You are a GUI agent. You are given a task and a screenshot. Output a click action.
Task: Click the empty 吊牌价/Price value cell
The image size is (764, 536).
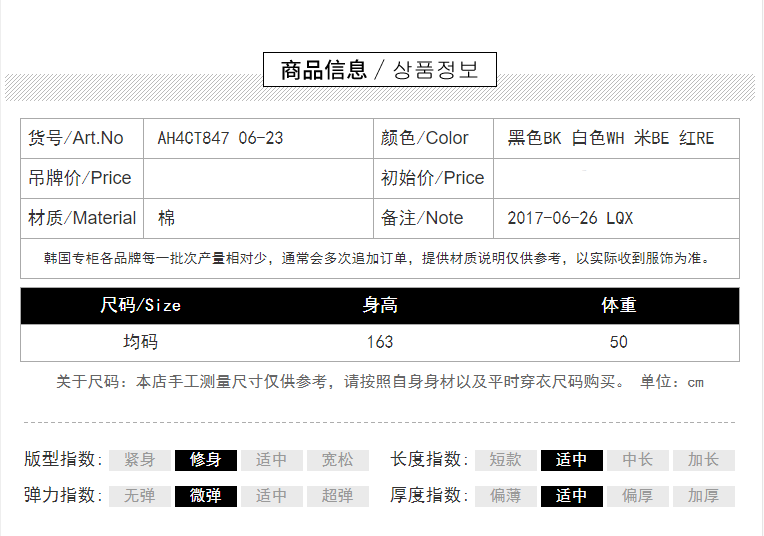(x=257, y=178)
